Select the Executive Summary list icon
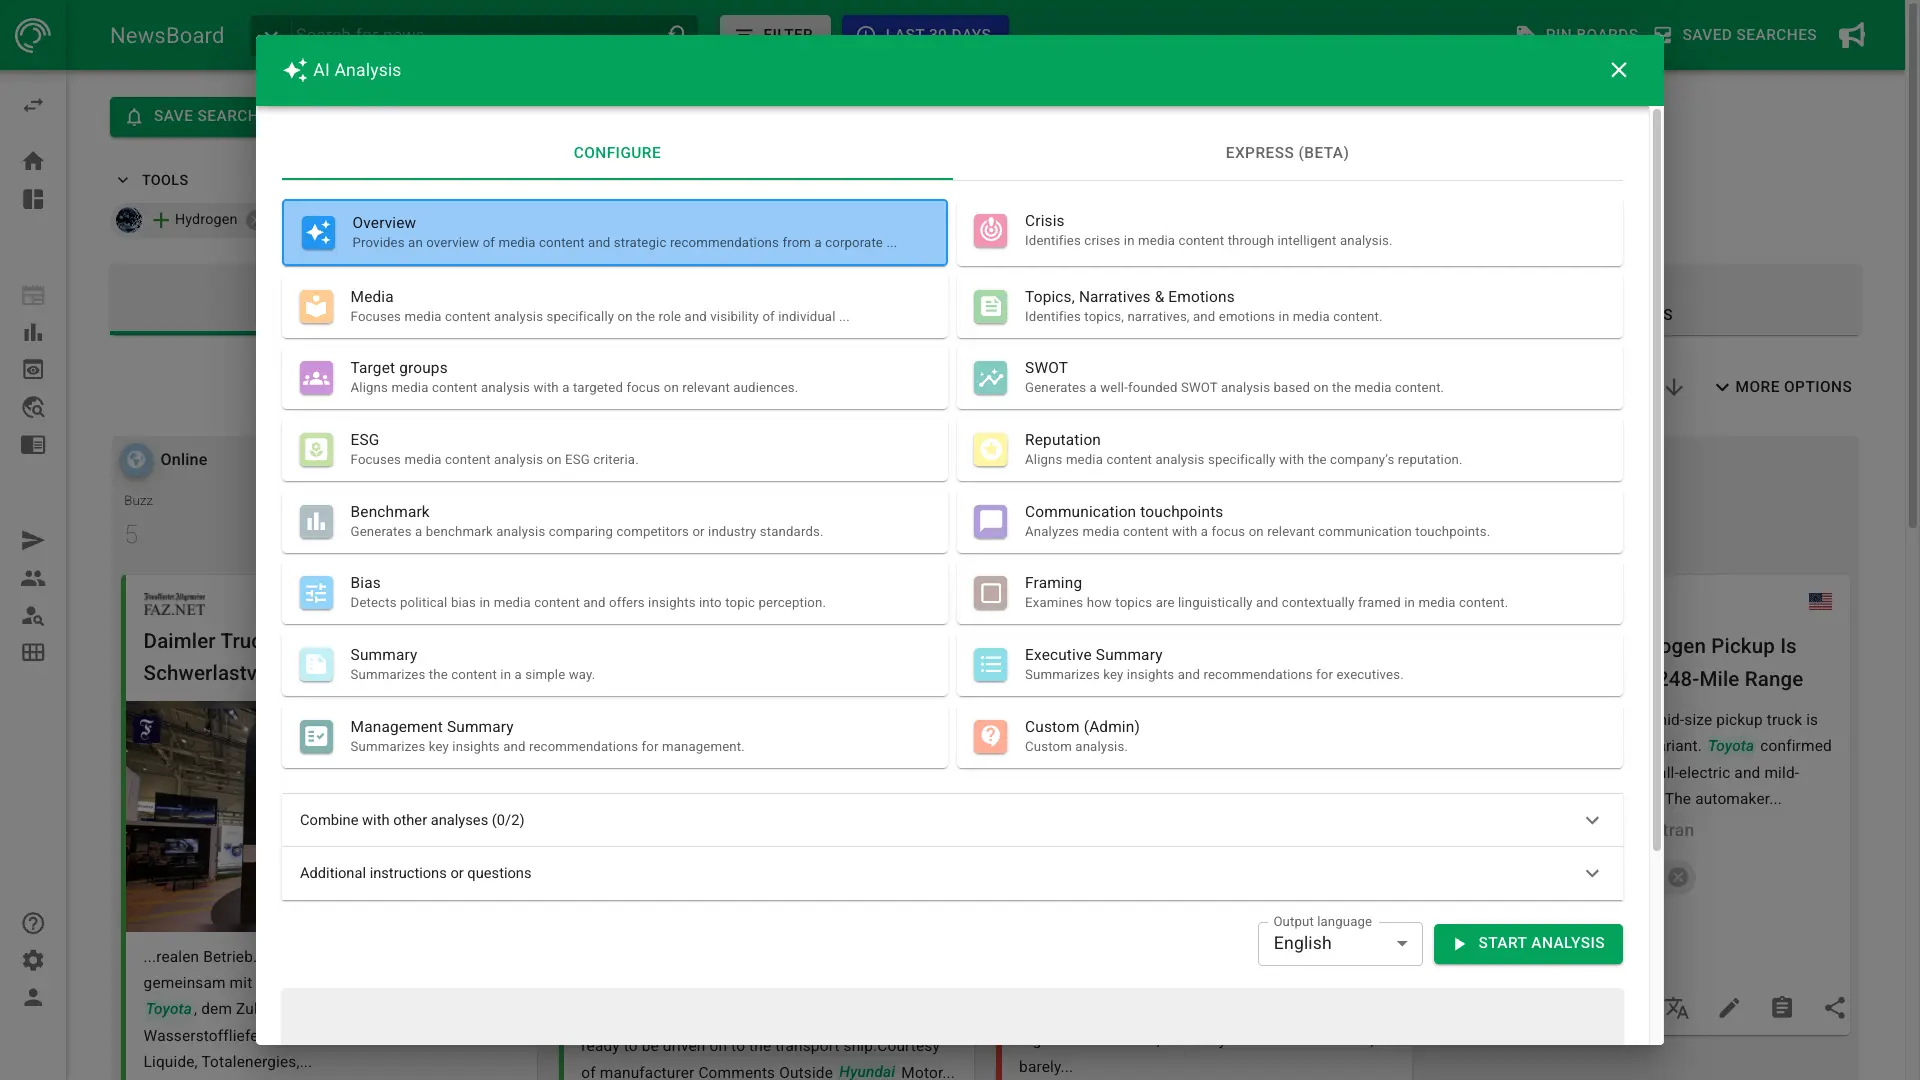 [x=990, y=665]
